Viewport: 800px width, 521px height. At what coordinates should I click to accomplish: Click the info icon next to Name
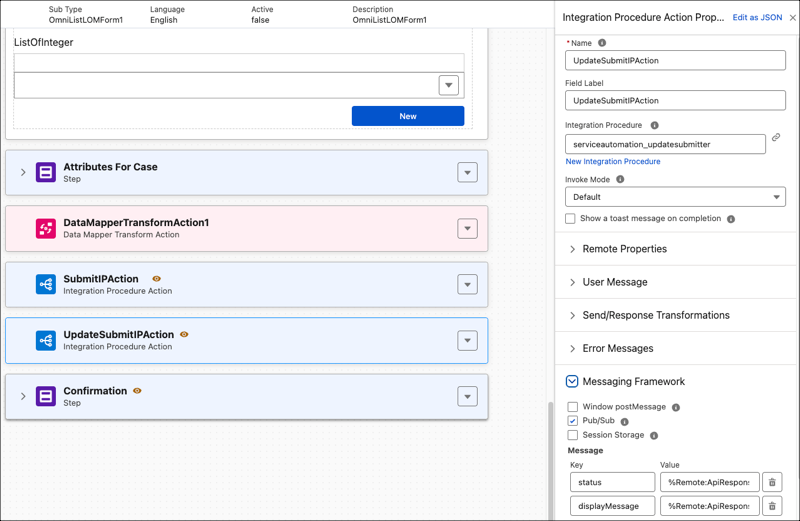coord(602,43)
